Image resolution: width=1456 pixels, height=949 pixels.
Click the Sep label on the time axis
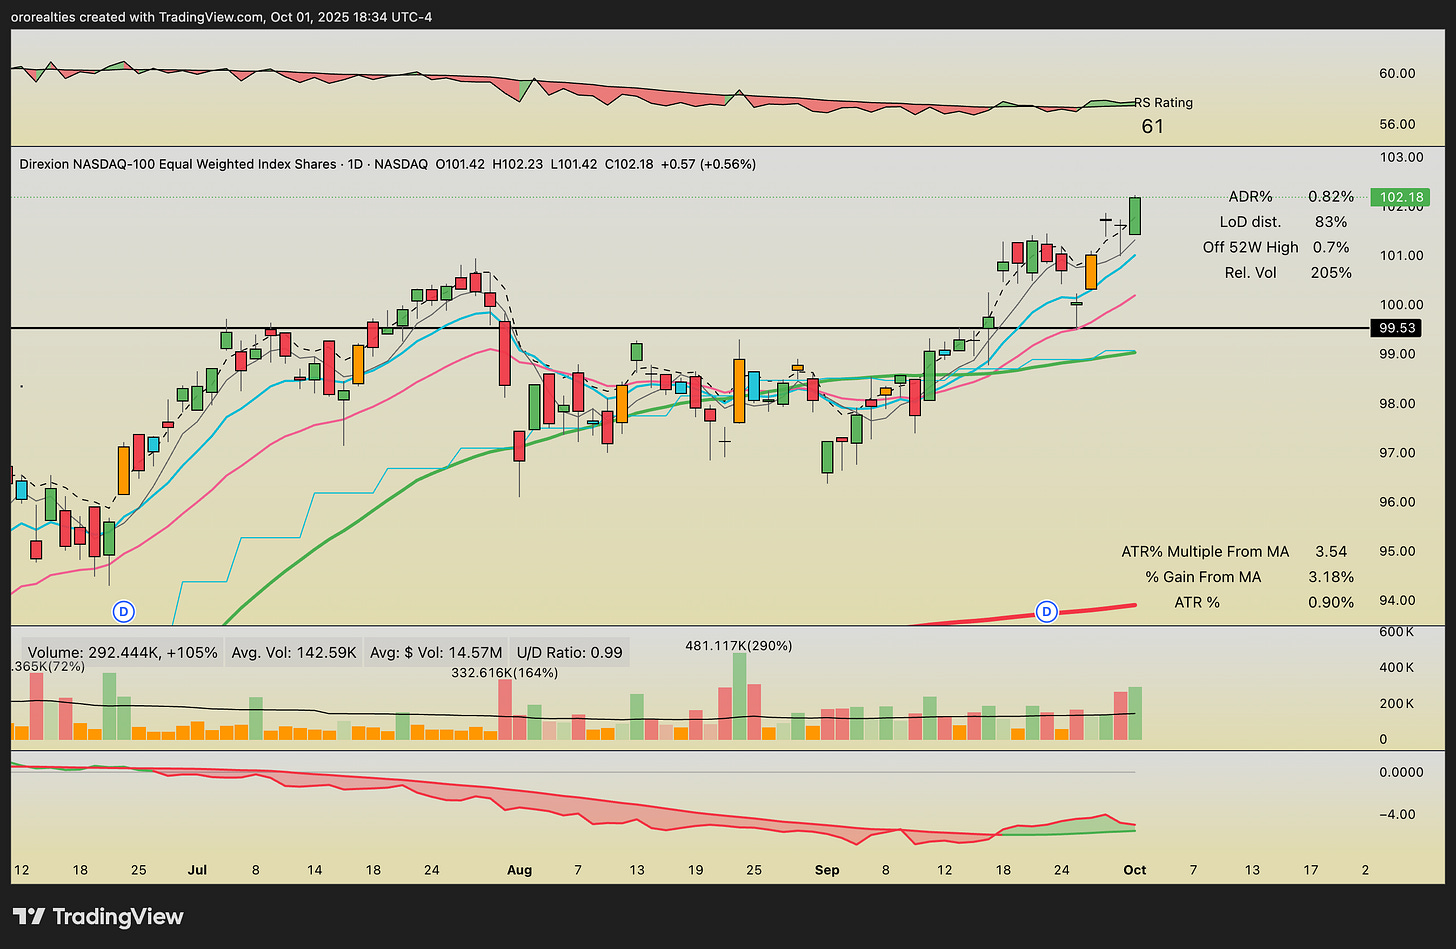coord(827,870)
